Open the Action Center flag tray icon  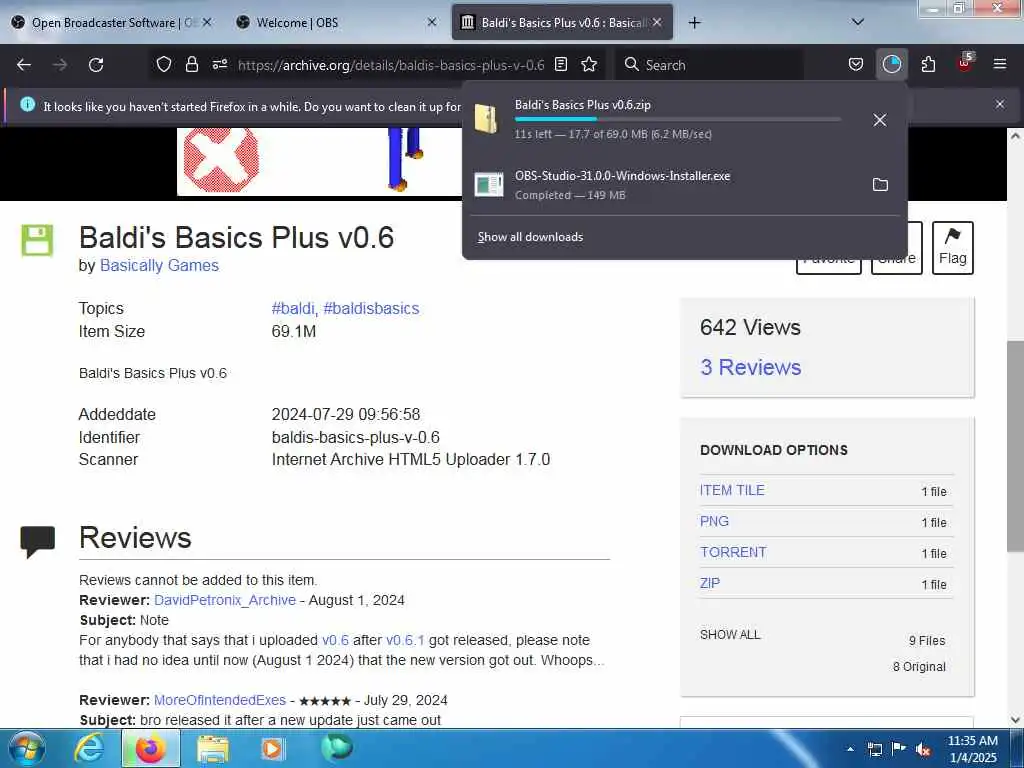(899, 749)
